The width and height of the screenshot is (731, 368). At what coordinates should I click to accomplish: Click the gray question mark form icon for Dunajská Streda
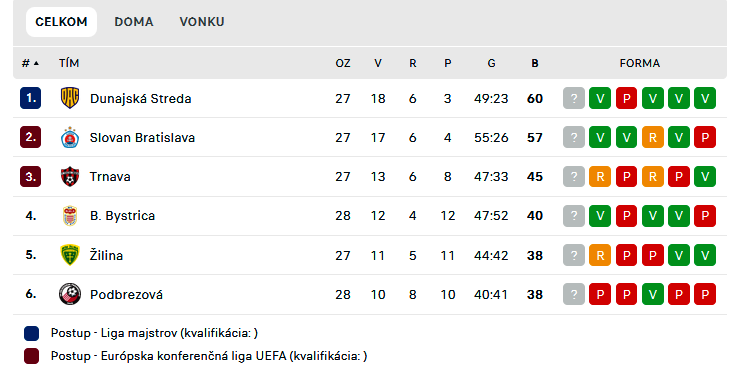[574, 98]
